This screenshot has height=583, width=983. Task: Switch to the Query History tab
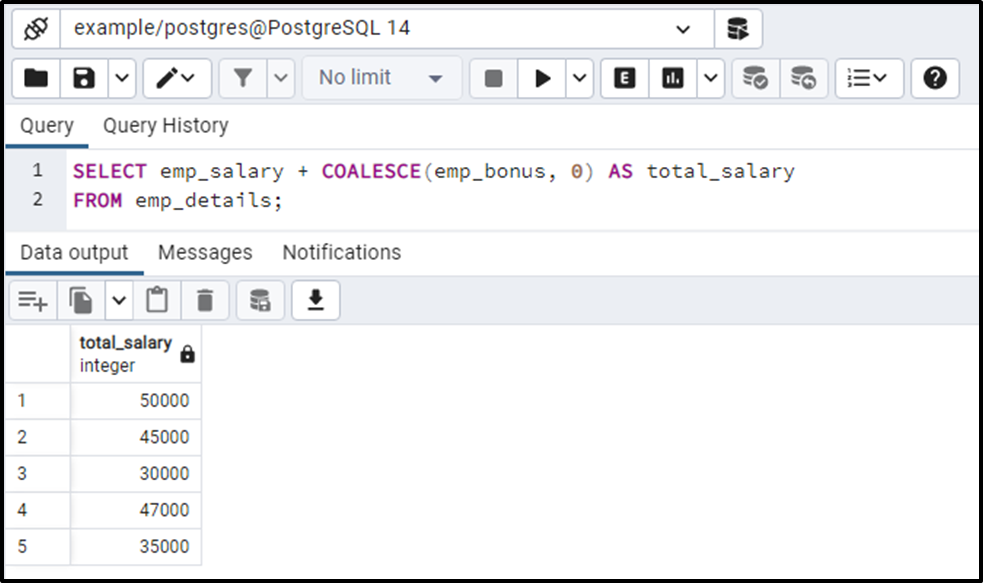pyautogui.click(x=165, y=125)
